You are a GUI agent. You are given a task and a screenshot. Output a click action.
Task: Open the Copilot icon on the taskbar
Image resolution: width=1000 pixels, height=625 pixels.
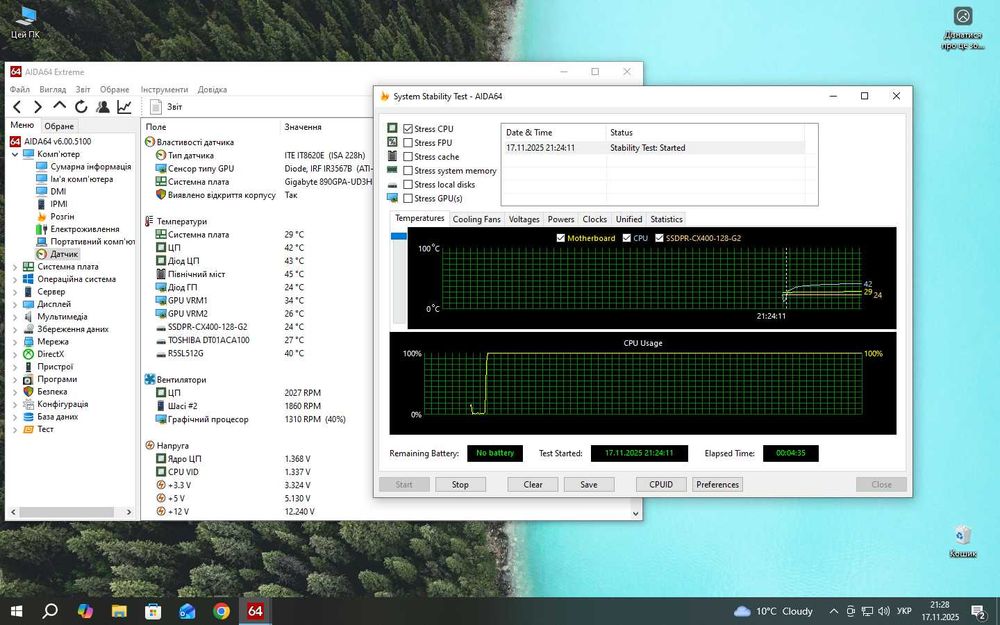85,611
